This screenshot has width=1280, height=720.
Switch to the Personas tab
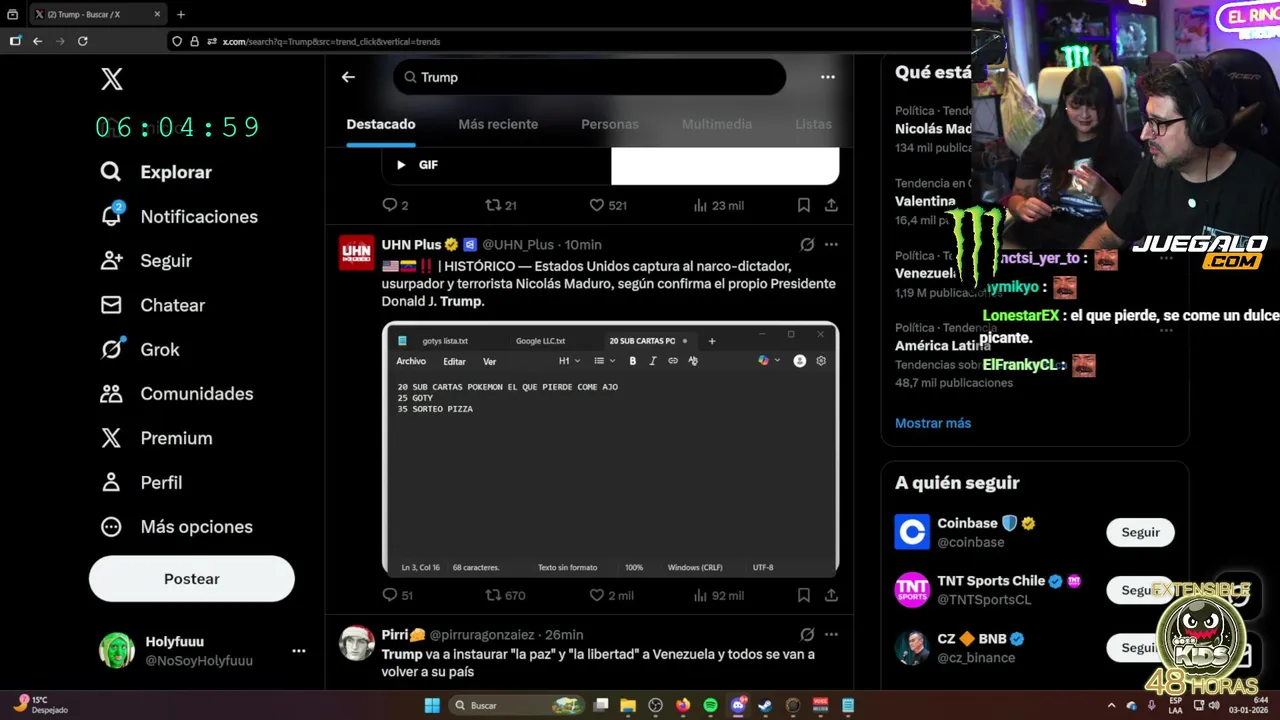click(x=610, y=124)
